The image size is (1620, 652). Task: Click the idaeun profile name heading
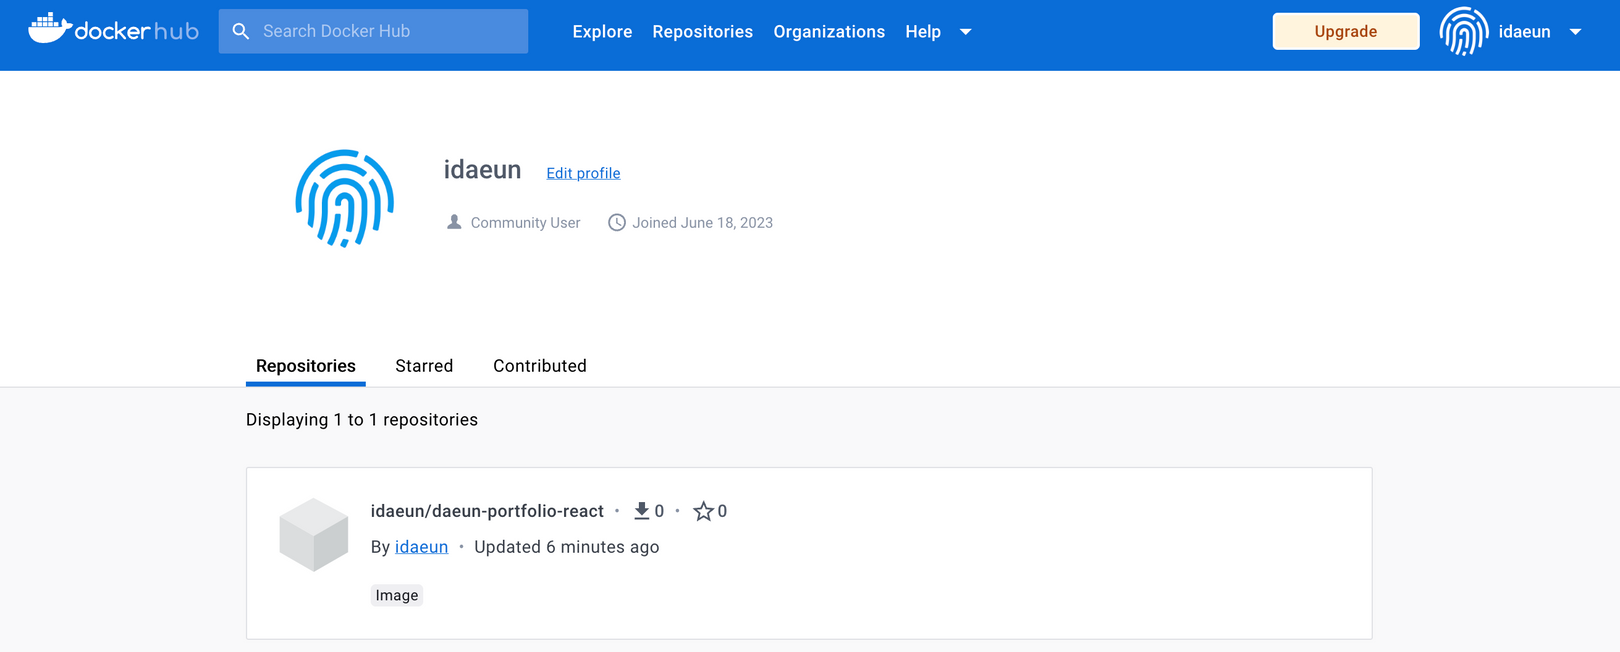tap(482, 170)
